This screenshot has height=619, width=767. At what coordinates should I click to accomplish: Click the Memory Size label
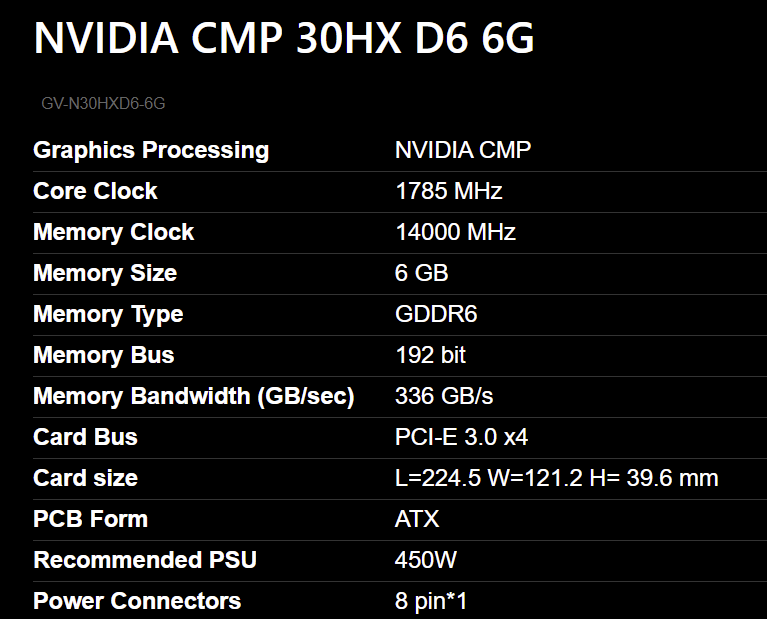tap(105, 273)
